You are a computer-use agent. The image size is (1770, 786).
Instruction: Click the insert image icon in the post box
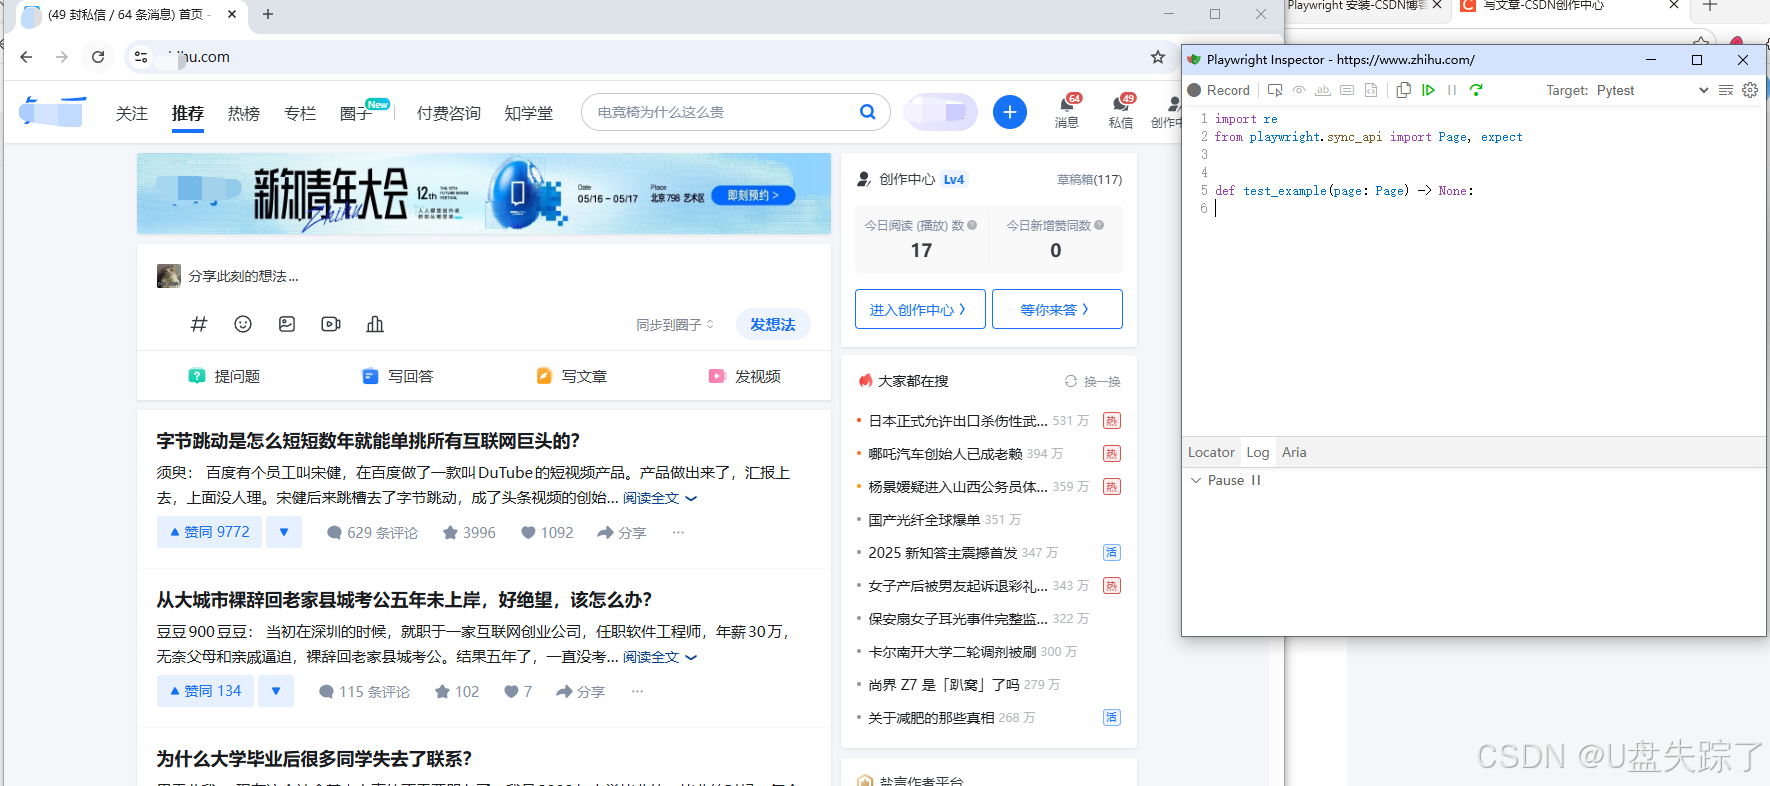287,324
